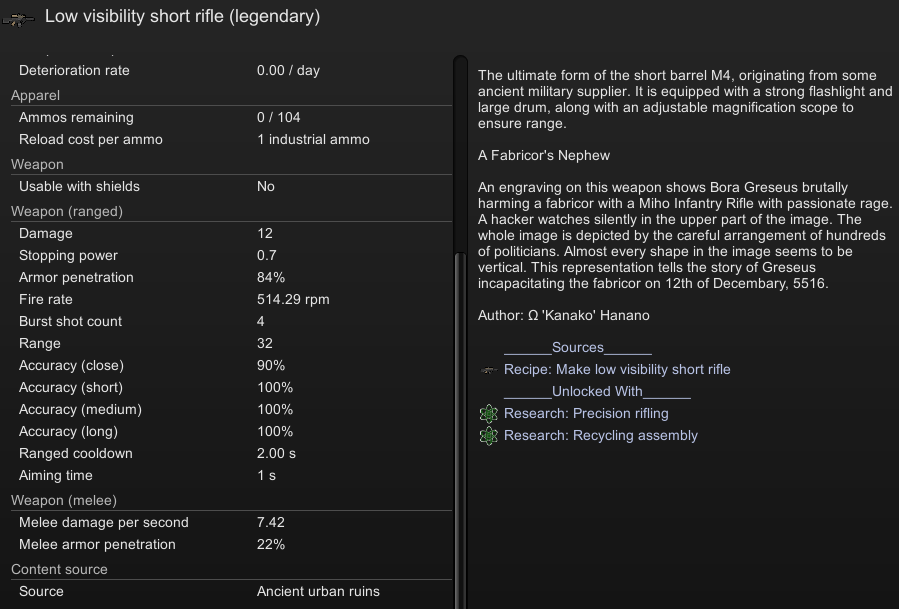The image size is (899, 609).
Task: Click the small rifle icon next to Recipe
Action: 488,370
